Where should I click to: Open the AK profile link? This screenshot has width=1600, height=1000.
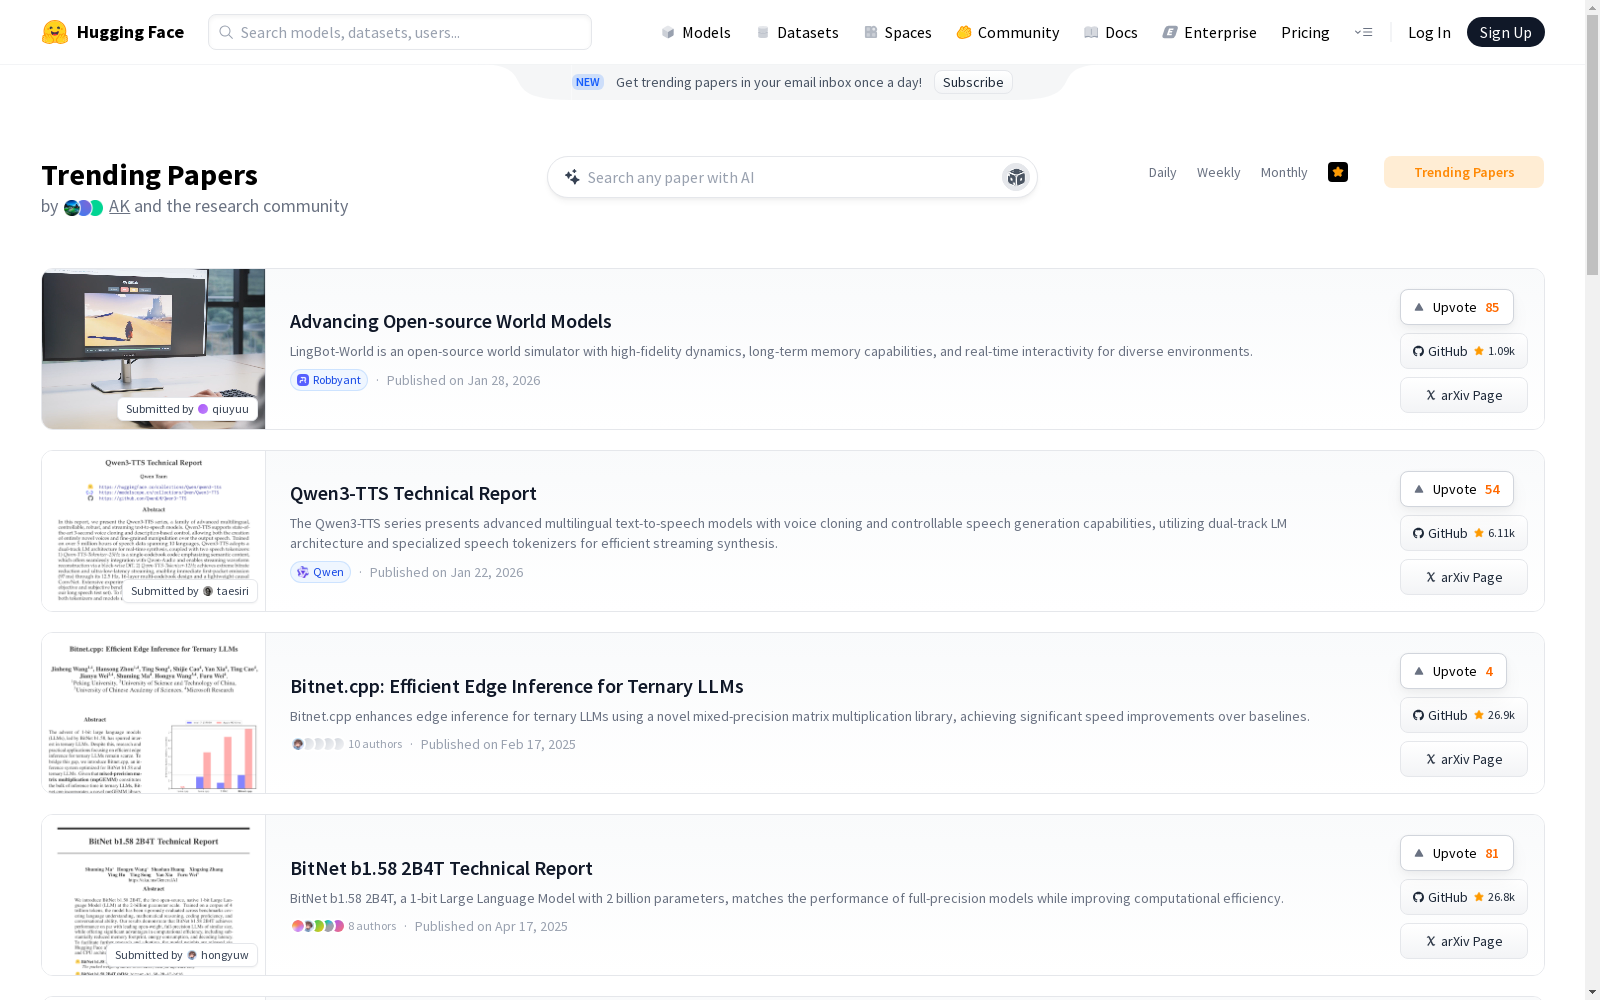pyautogui.click(x=119, y=206)
